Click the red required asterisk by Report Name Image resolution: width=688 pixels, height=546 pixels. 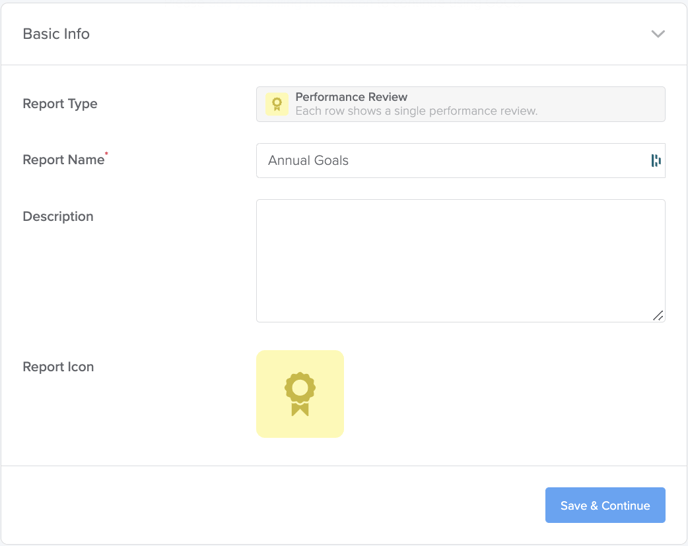click(106, 154)
